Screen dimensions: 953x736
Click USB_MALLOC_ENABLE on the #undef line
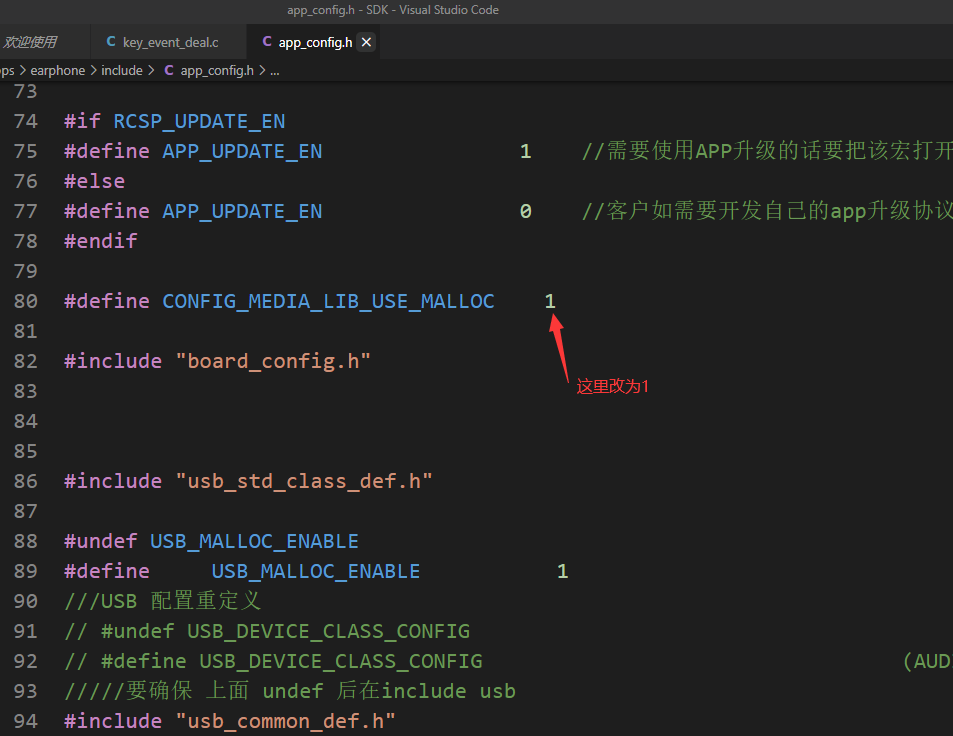coord(255,542)
